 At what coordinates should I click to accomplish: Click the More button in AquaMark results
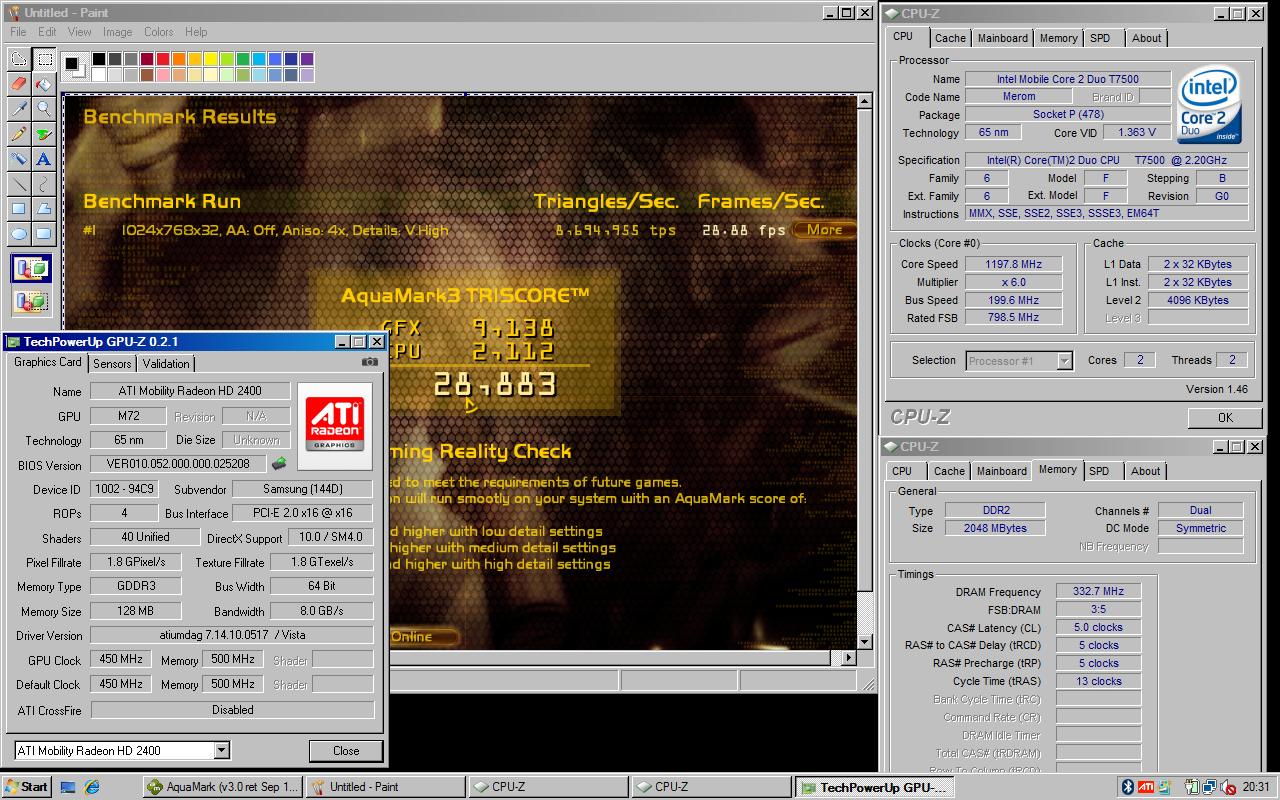825,229
